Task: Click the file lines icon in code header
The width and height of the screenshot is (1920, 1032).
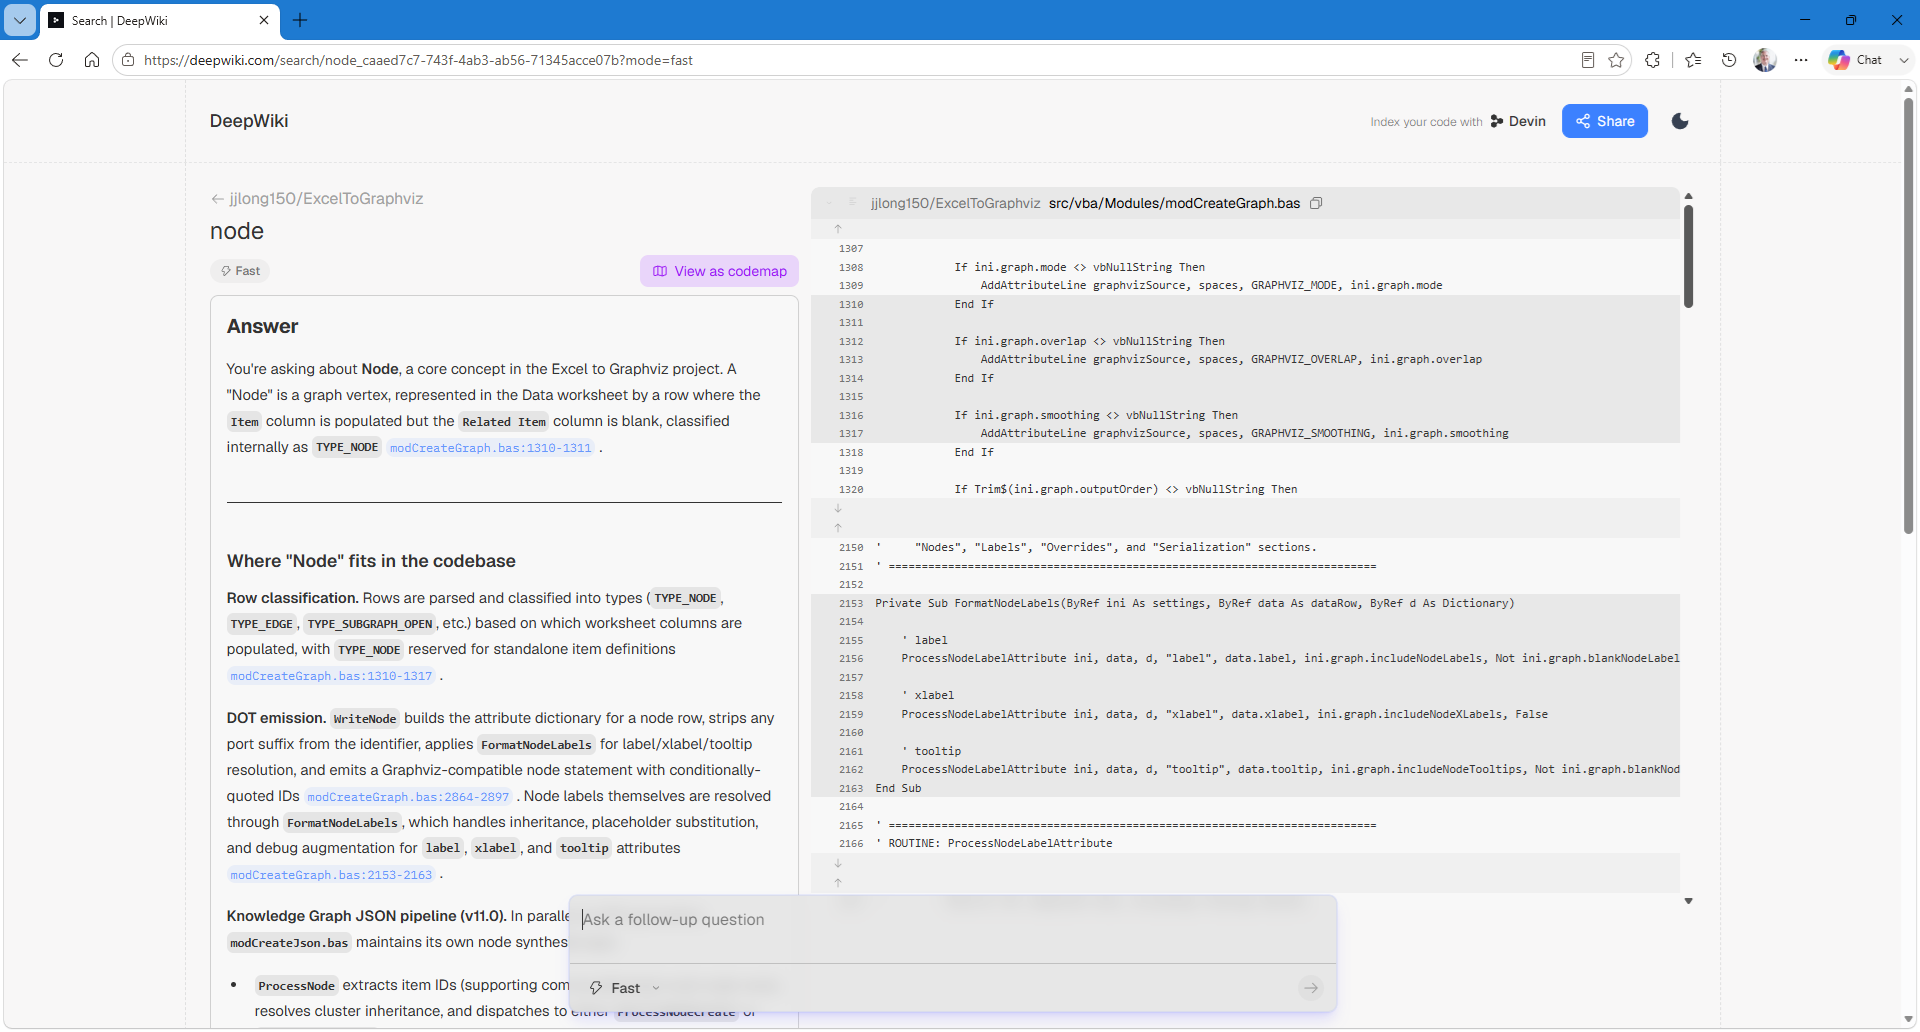Action: click(x=853, y=203)
